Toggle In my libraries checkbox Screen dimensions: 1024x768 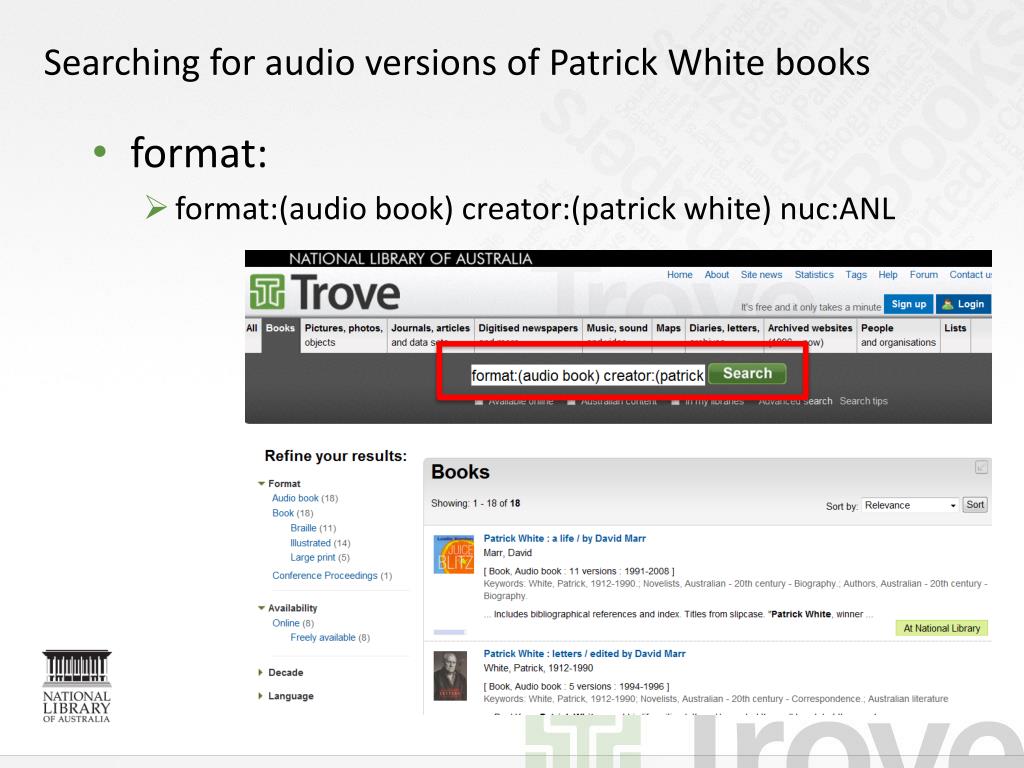tap(675, 402)
